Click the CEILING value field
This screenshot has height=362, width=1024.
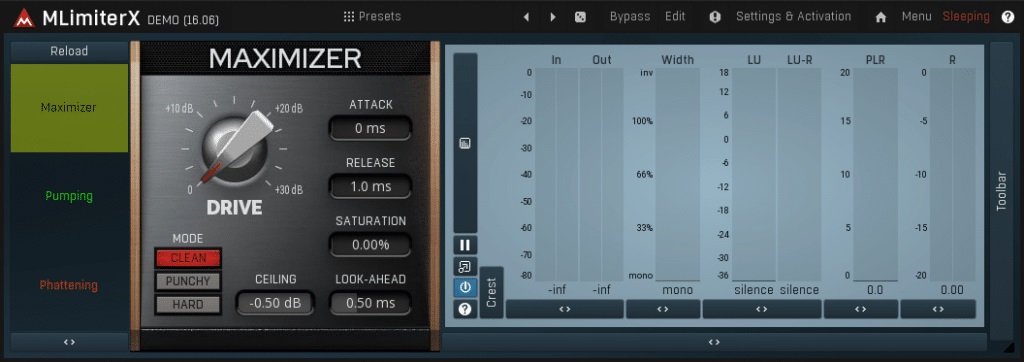275,303
